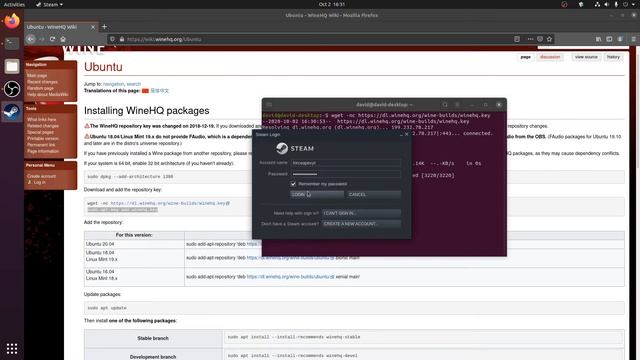Click the Main page sidebar link
This screenshot has height=360, width=640.
tap(37, 76)
